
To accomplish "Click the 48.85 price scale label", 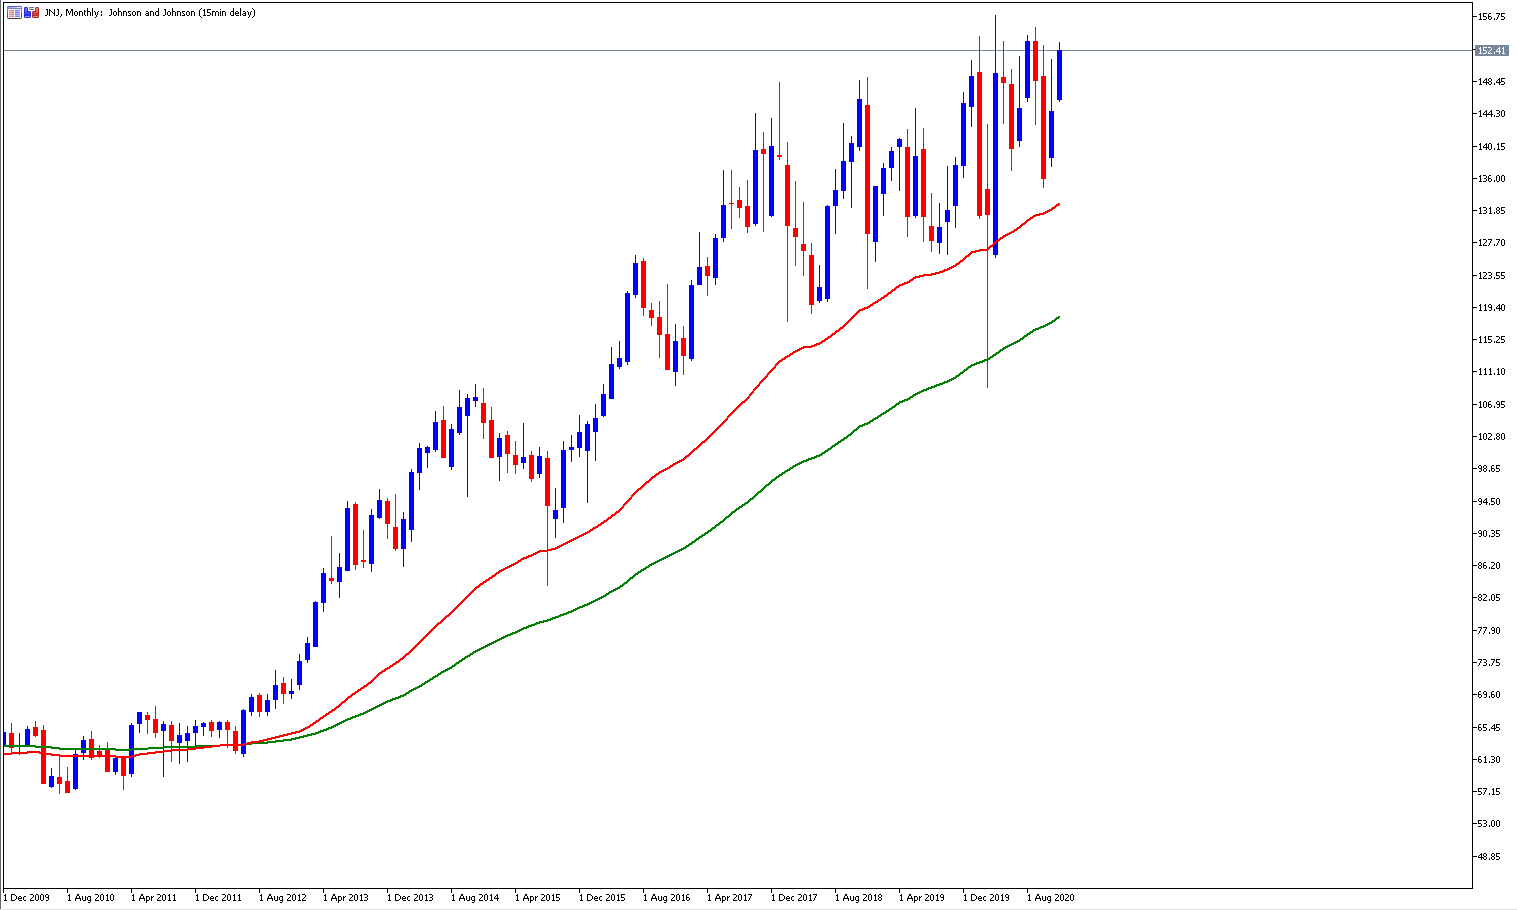I will tap(1491, 856).
